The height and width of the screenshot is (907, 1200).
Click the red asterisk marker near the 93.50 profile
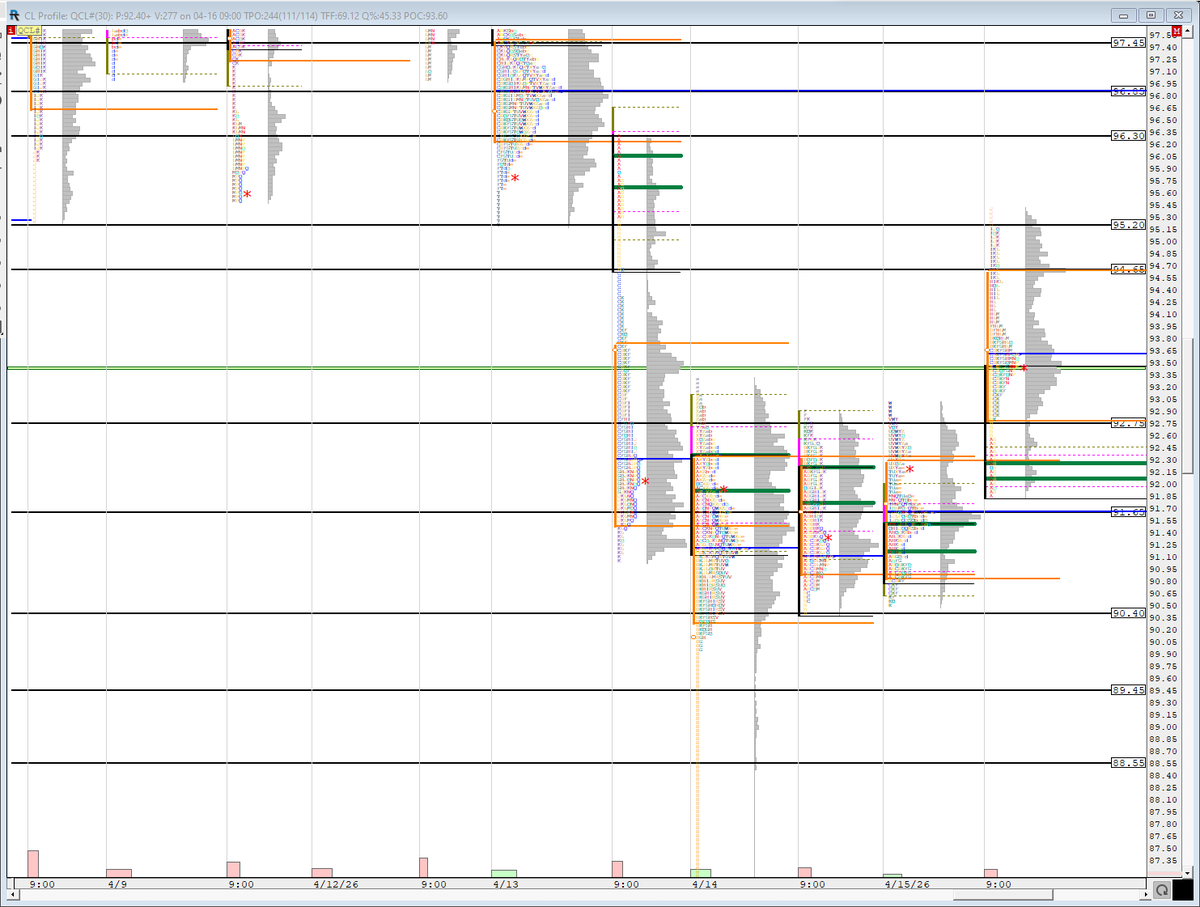tap(1024, 368)
